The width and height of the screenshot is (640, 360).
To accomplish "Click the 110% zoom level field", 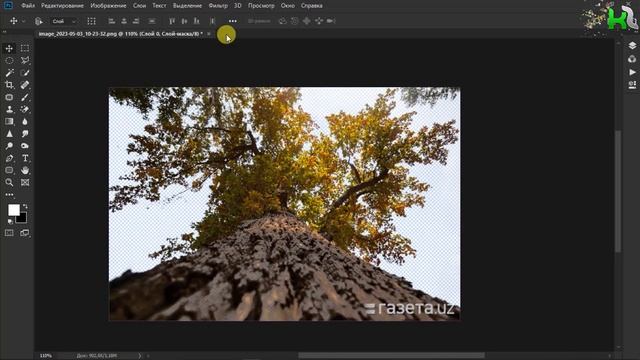I will click(x=46, y=356).
